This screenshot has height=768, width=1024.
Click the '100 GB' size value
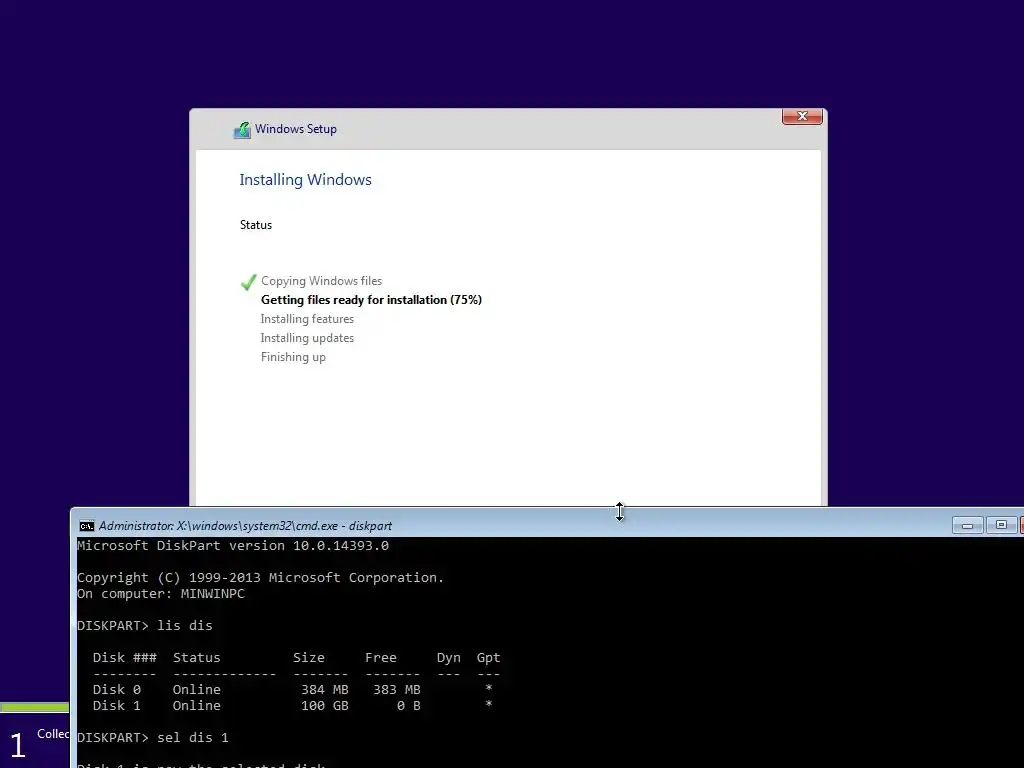pos(325,706)
